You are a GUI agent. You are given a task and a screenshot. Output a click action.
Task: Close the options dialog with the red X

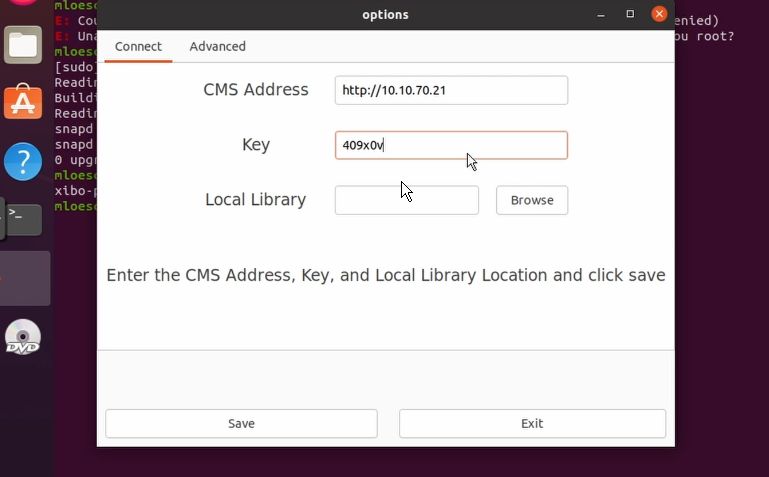click(x=659, y=14)
